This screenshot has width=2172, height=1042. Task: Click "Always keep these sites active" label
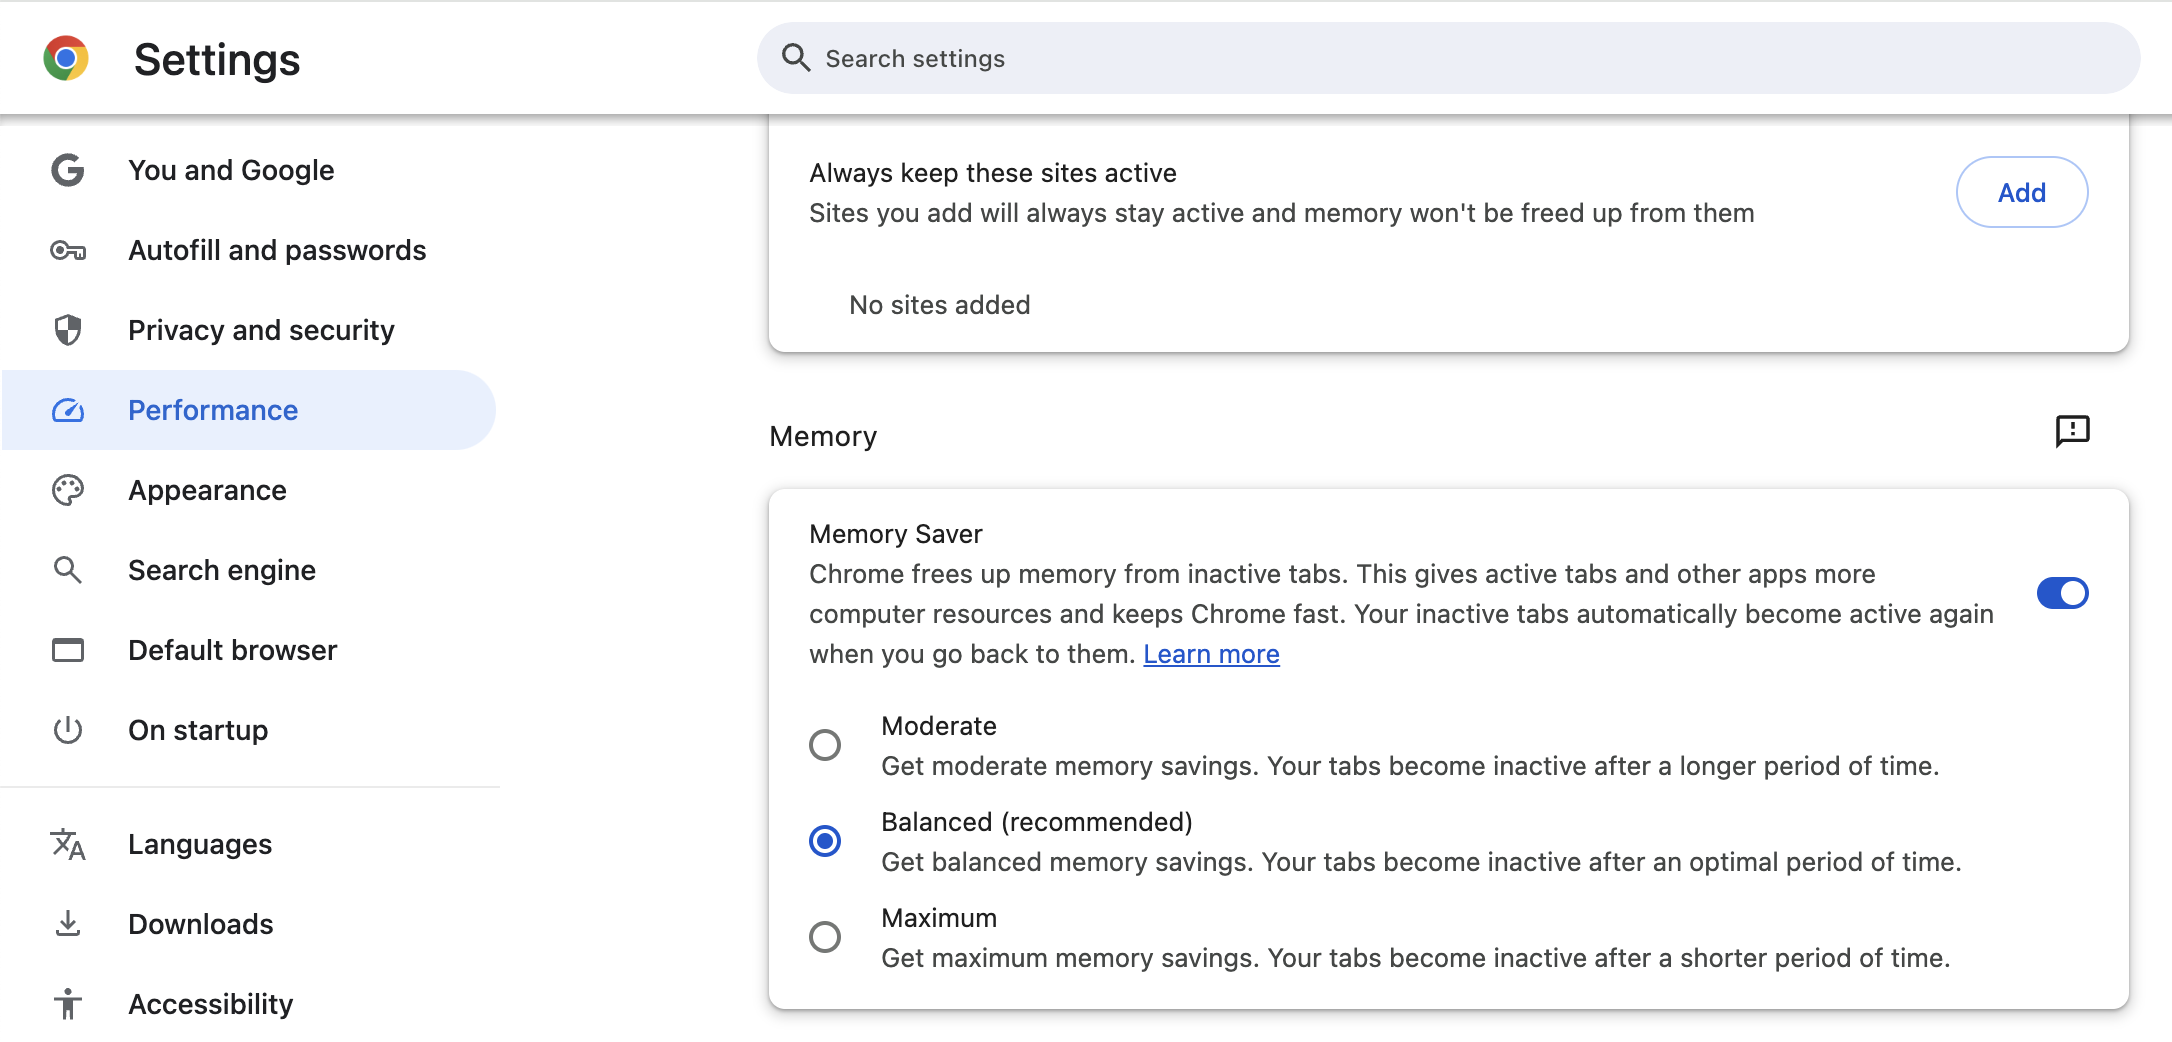[x=992, y=173]
